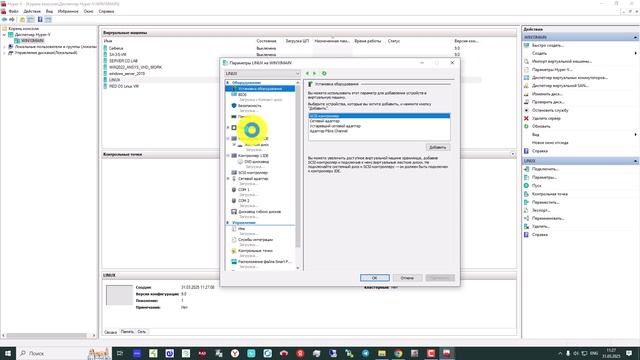Screen dimensions: 640x360
Task: Click Checkpoint action for LINUX
Action: 549,194
